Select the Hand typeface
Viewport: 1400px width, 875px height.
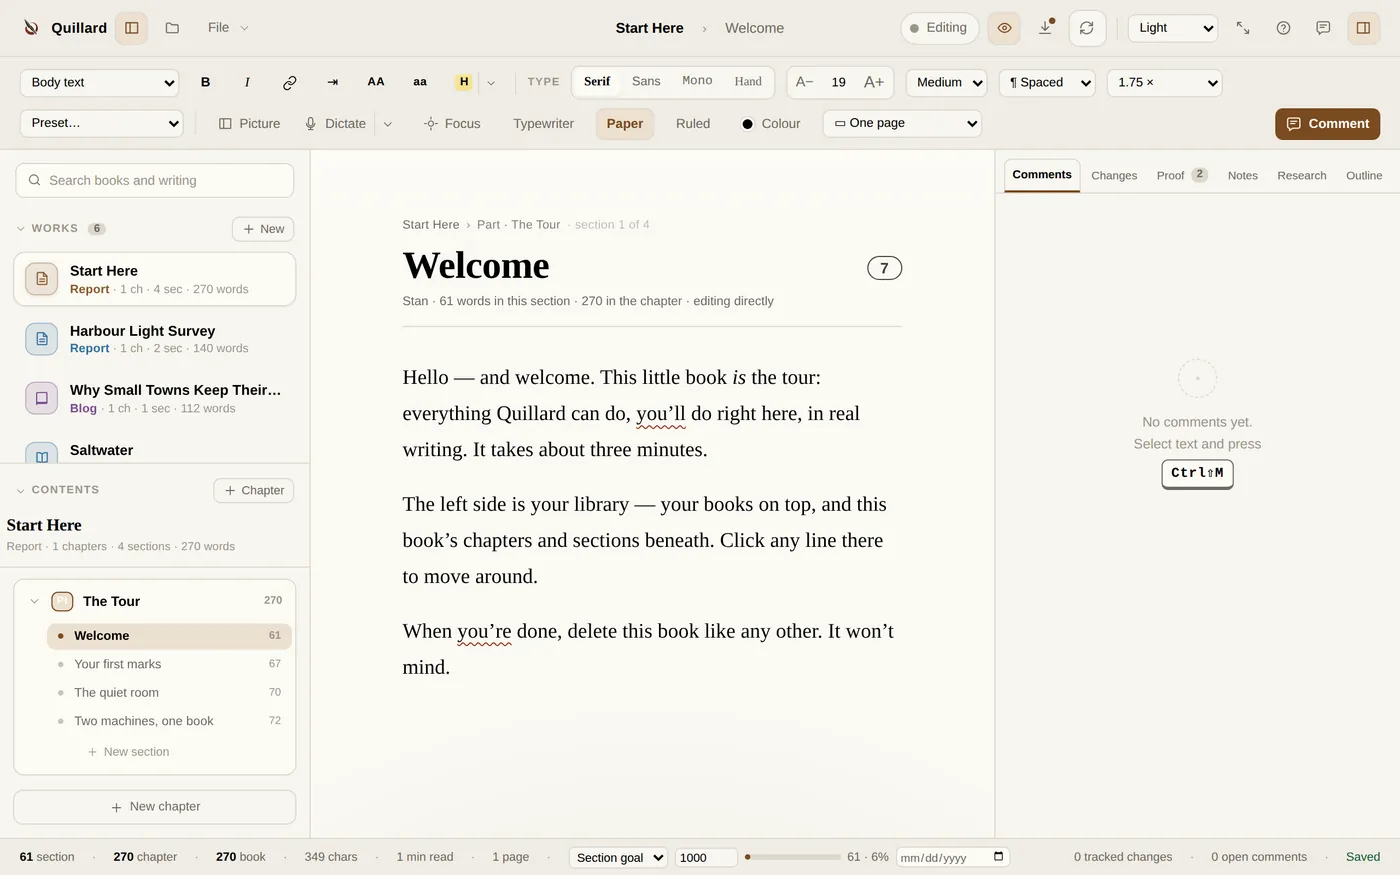coord(748,82)
